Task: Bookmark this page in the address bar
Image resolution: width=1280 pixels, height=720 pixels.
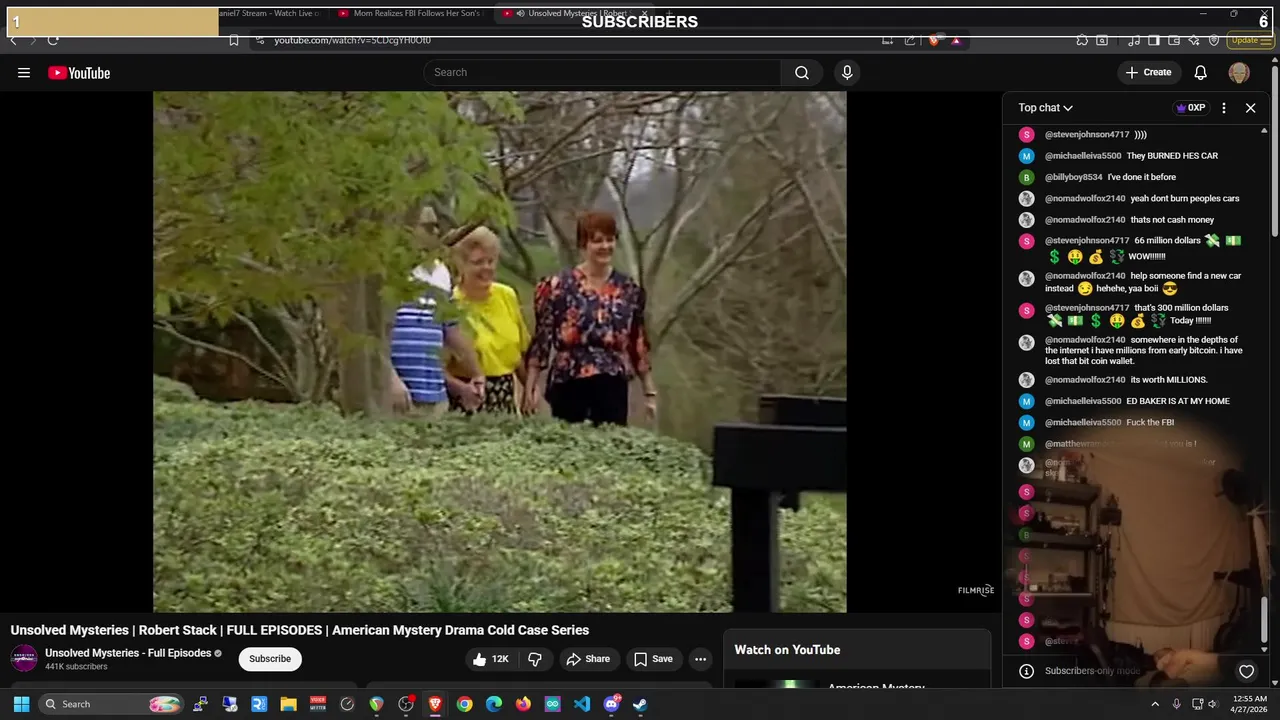Action: [x=233, y=40]
